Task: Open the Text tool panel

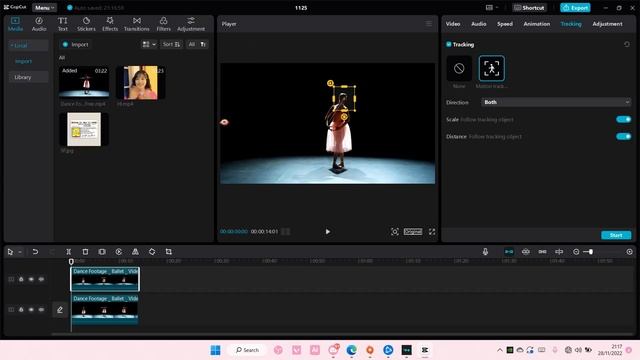Action: point(62,24)
